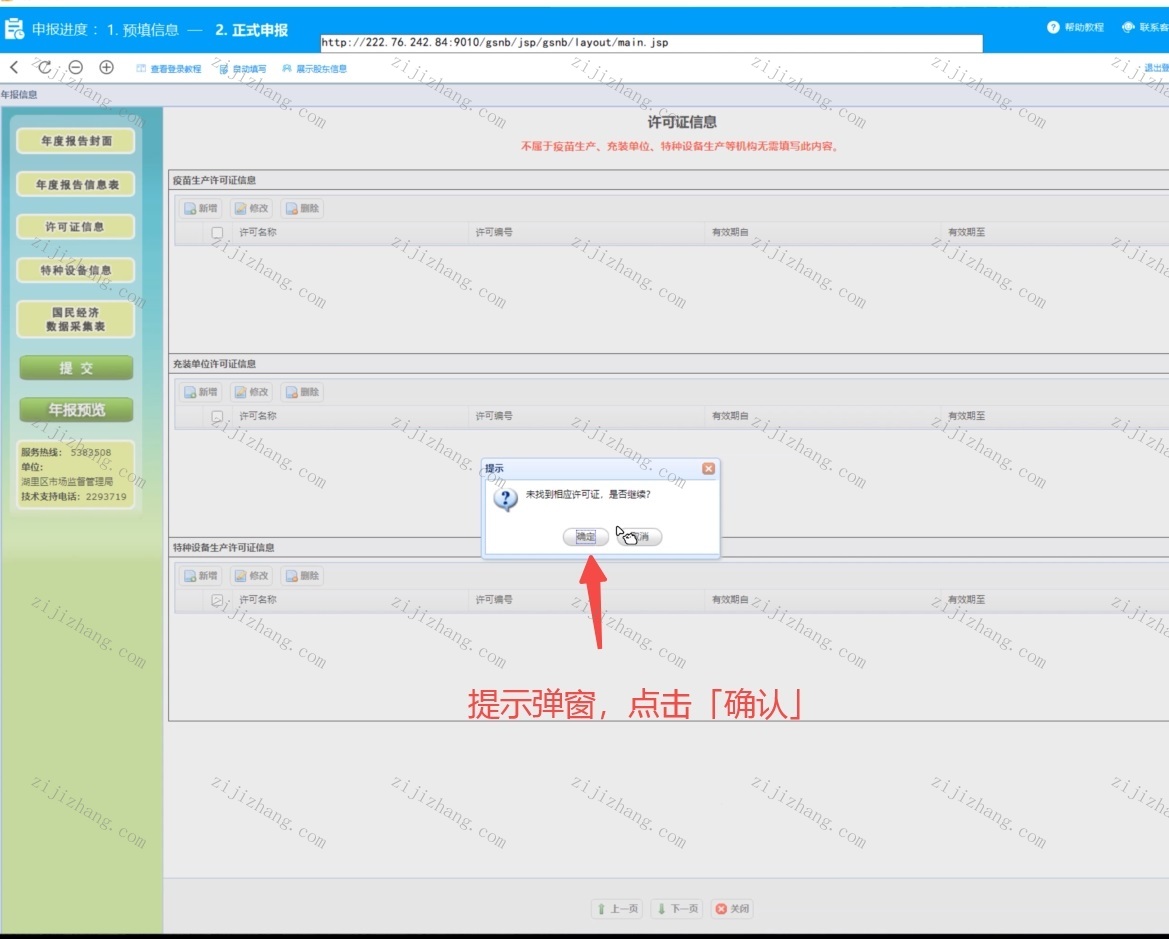1169x939 pixels.
Task: Click 确定 in the 提示 dialog
Action: coord(585,536)
